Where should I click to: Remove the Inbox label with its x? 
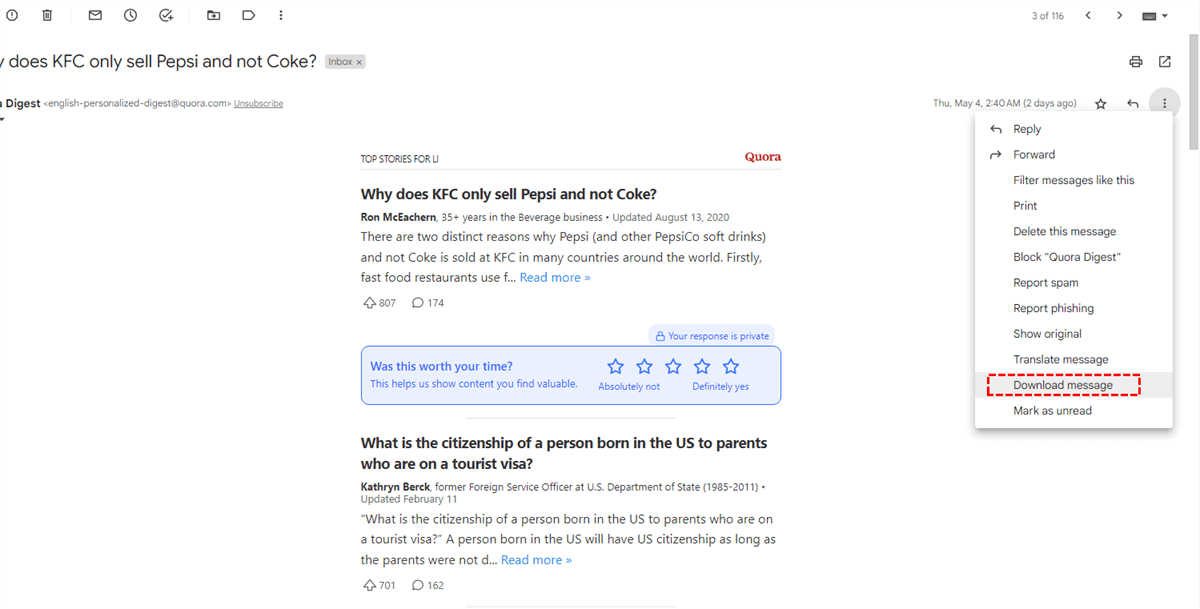click(359, 62)
